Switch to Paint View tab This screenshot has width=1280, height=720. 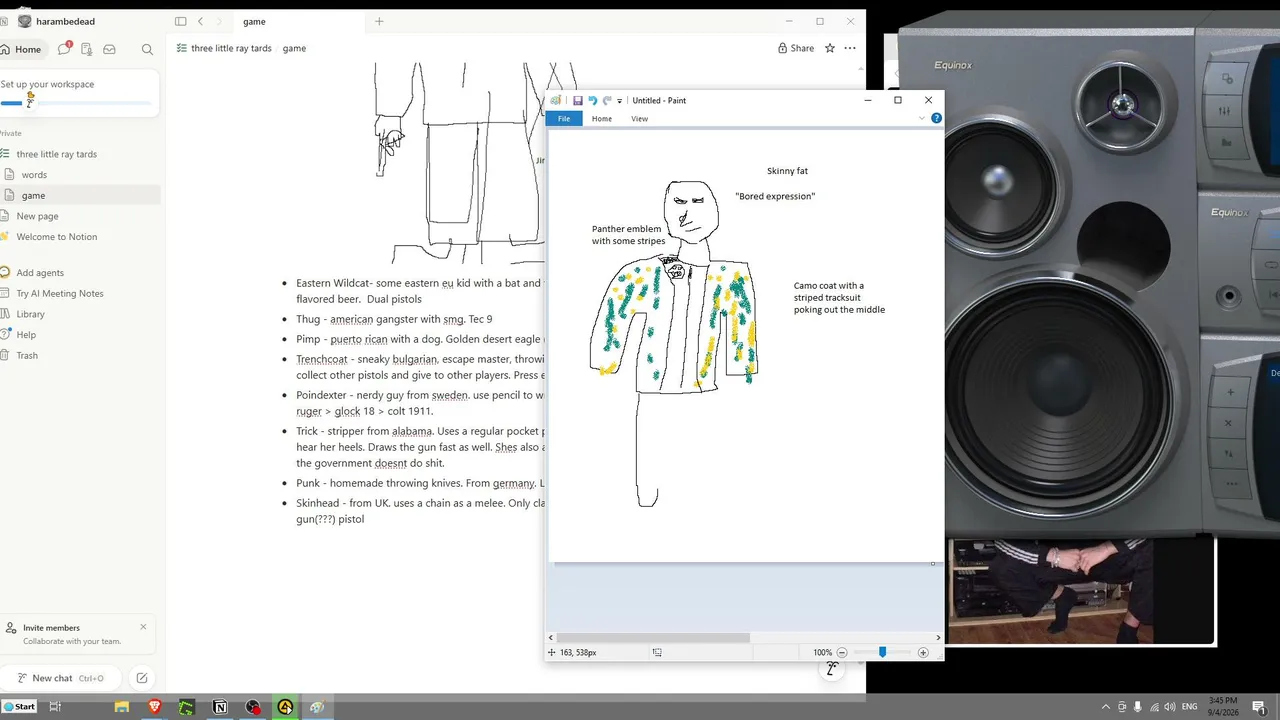pos(640,118)
